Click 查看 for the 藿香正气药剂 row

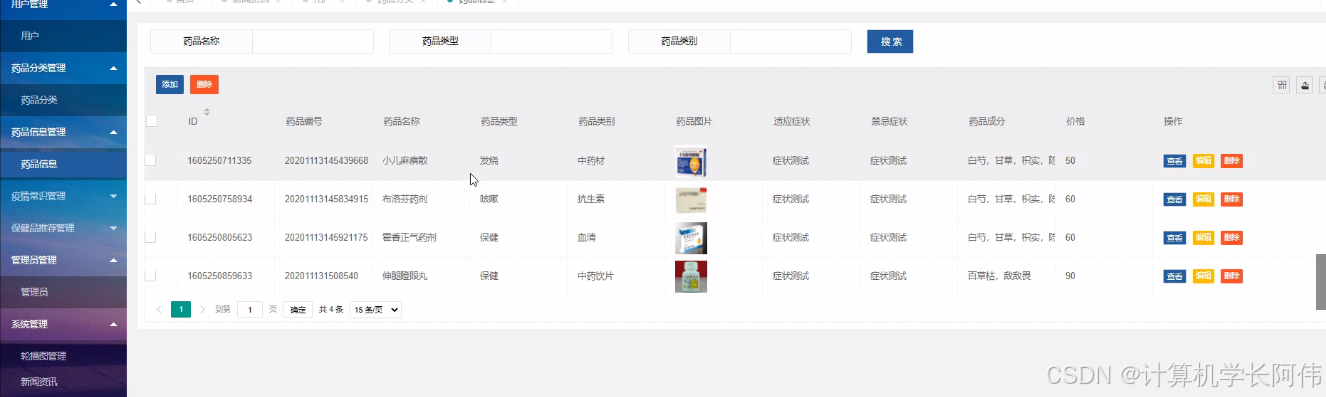click(1175, 238)
